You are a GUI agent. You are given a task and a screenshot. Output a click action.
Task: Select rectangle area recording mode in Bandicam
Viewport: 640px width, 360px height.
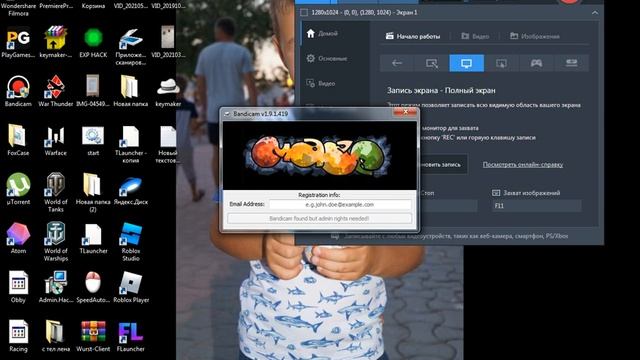click(x=432, y=63)
